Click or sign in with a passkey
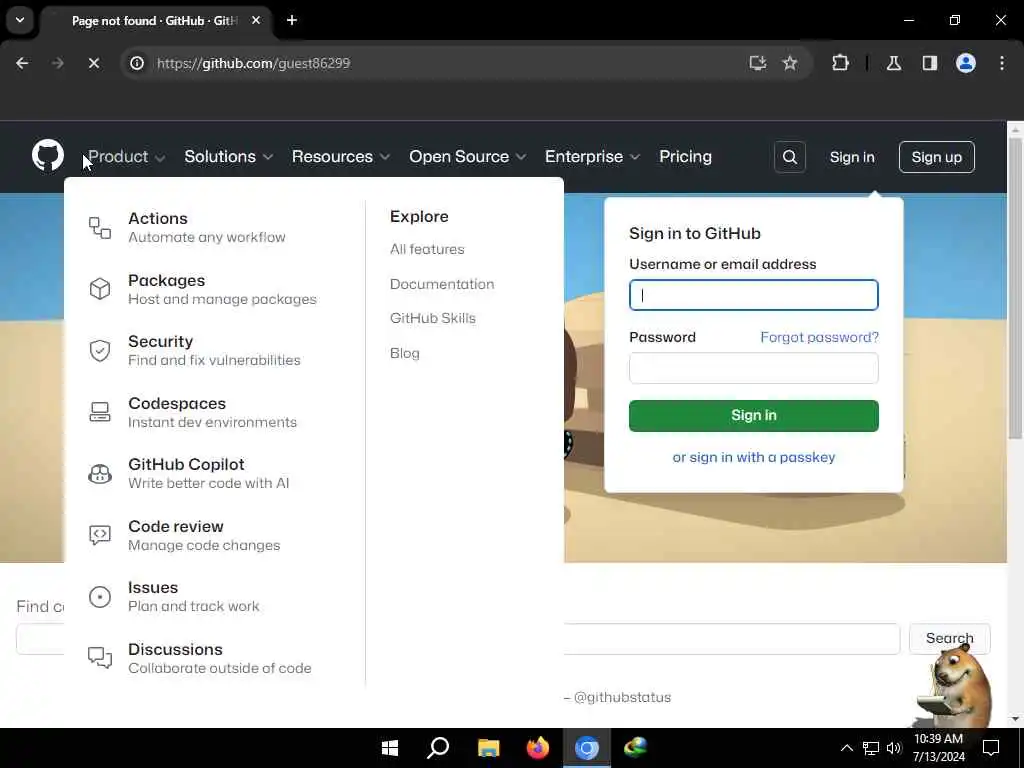Image resolution: width=1024 pixels, height=768 pixels. pyautogui.click(x=754, y=457)
